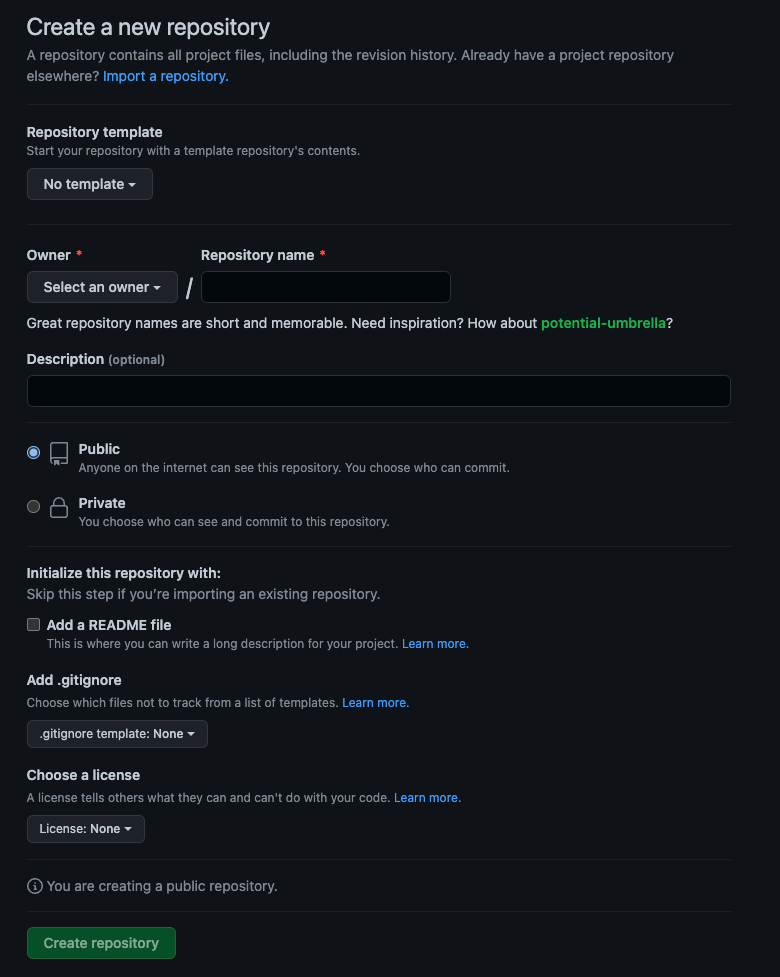Use the suggested name potential-umbrella

click(603, 323)
